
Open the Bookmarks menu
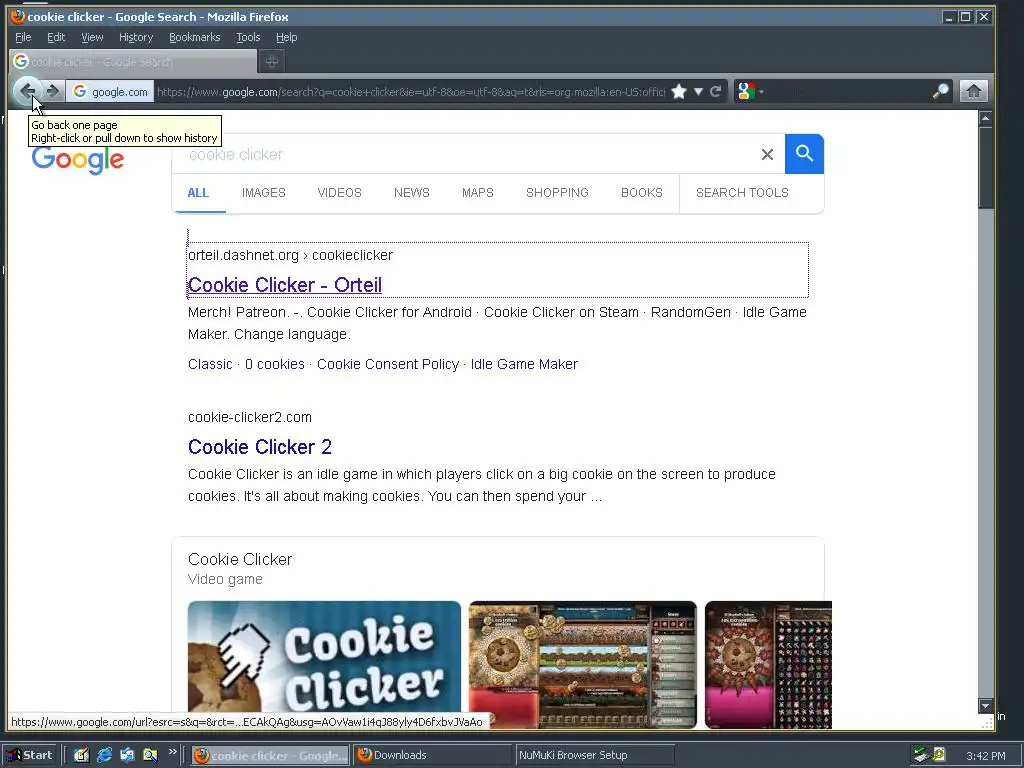(x=195, y=37)
